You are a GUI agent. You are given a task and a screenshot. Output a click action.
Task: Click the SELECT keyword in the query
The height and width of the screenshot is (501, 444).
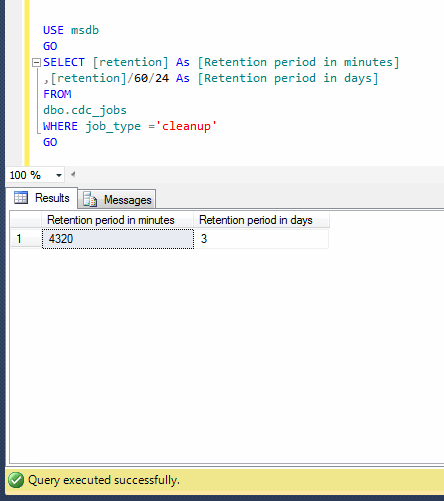click(x=64, y=62)
